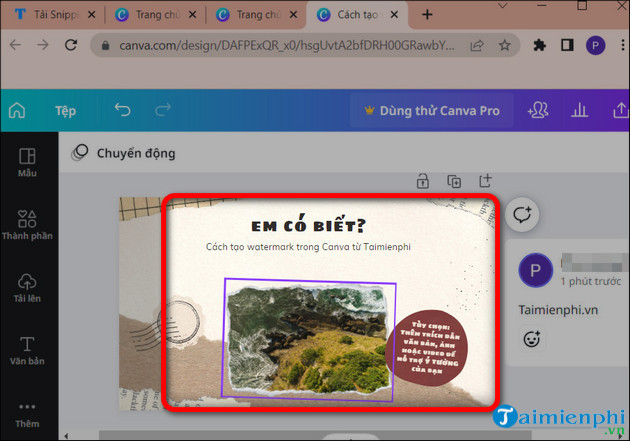
Task: Add emoji reaction to comment
Action: pyautogui.click(x=532, y=339)
